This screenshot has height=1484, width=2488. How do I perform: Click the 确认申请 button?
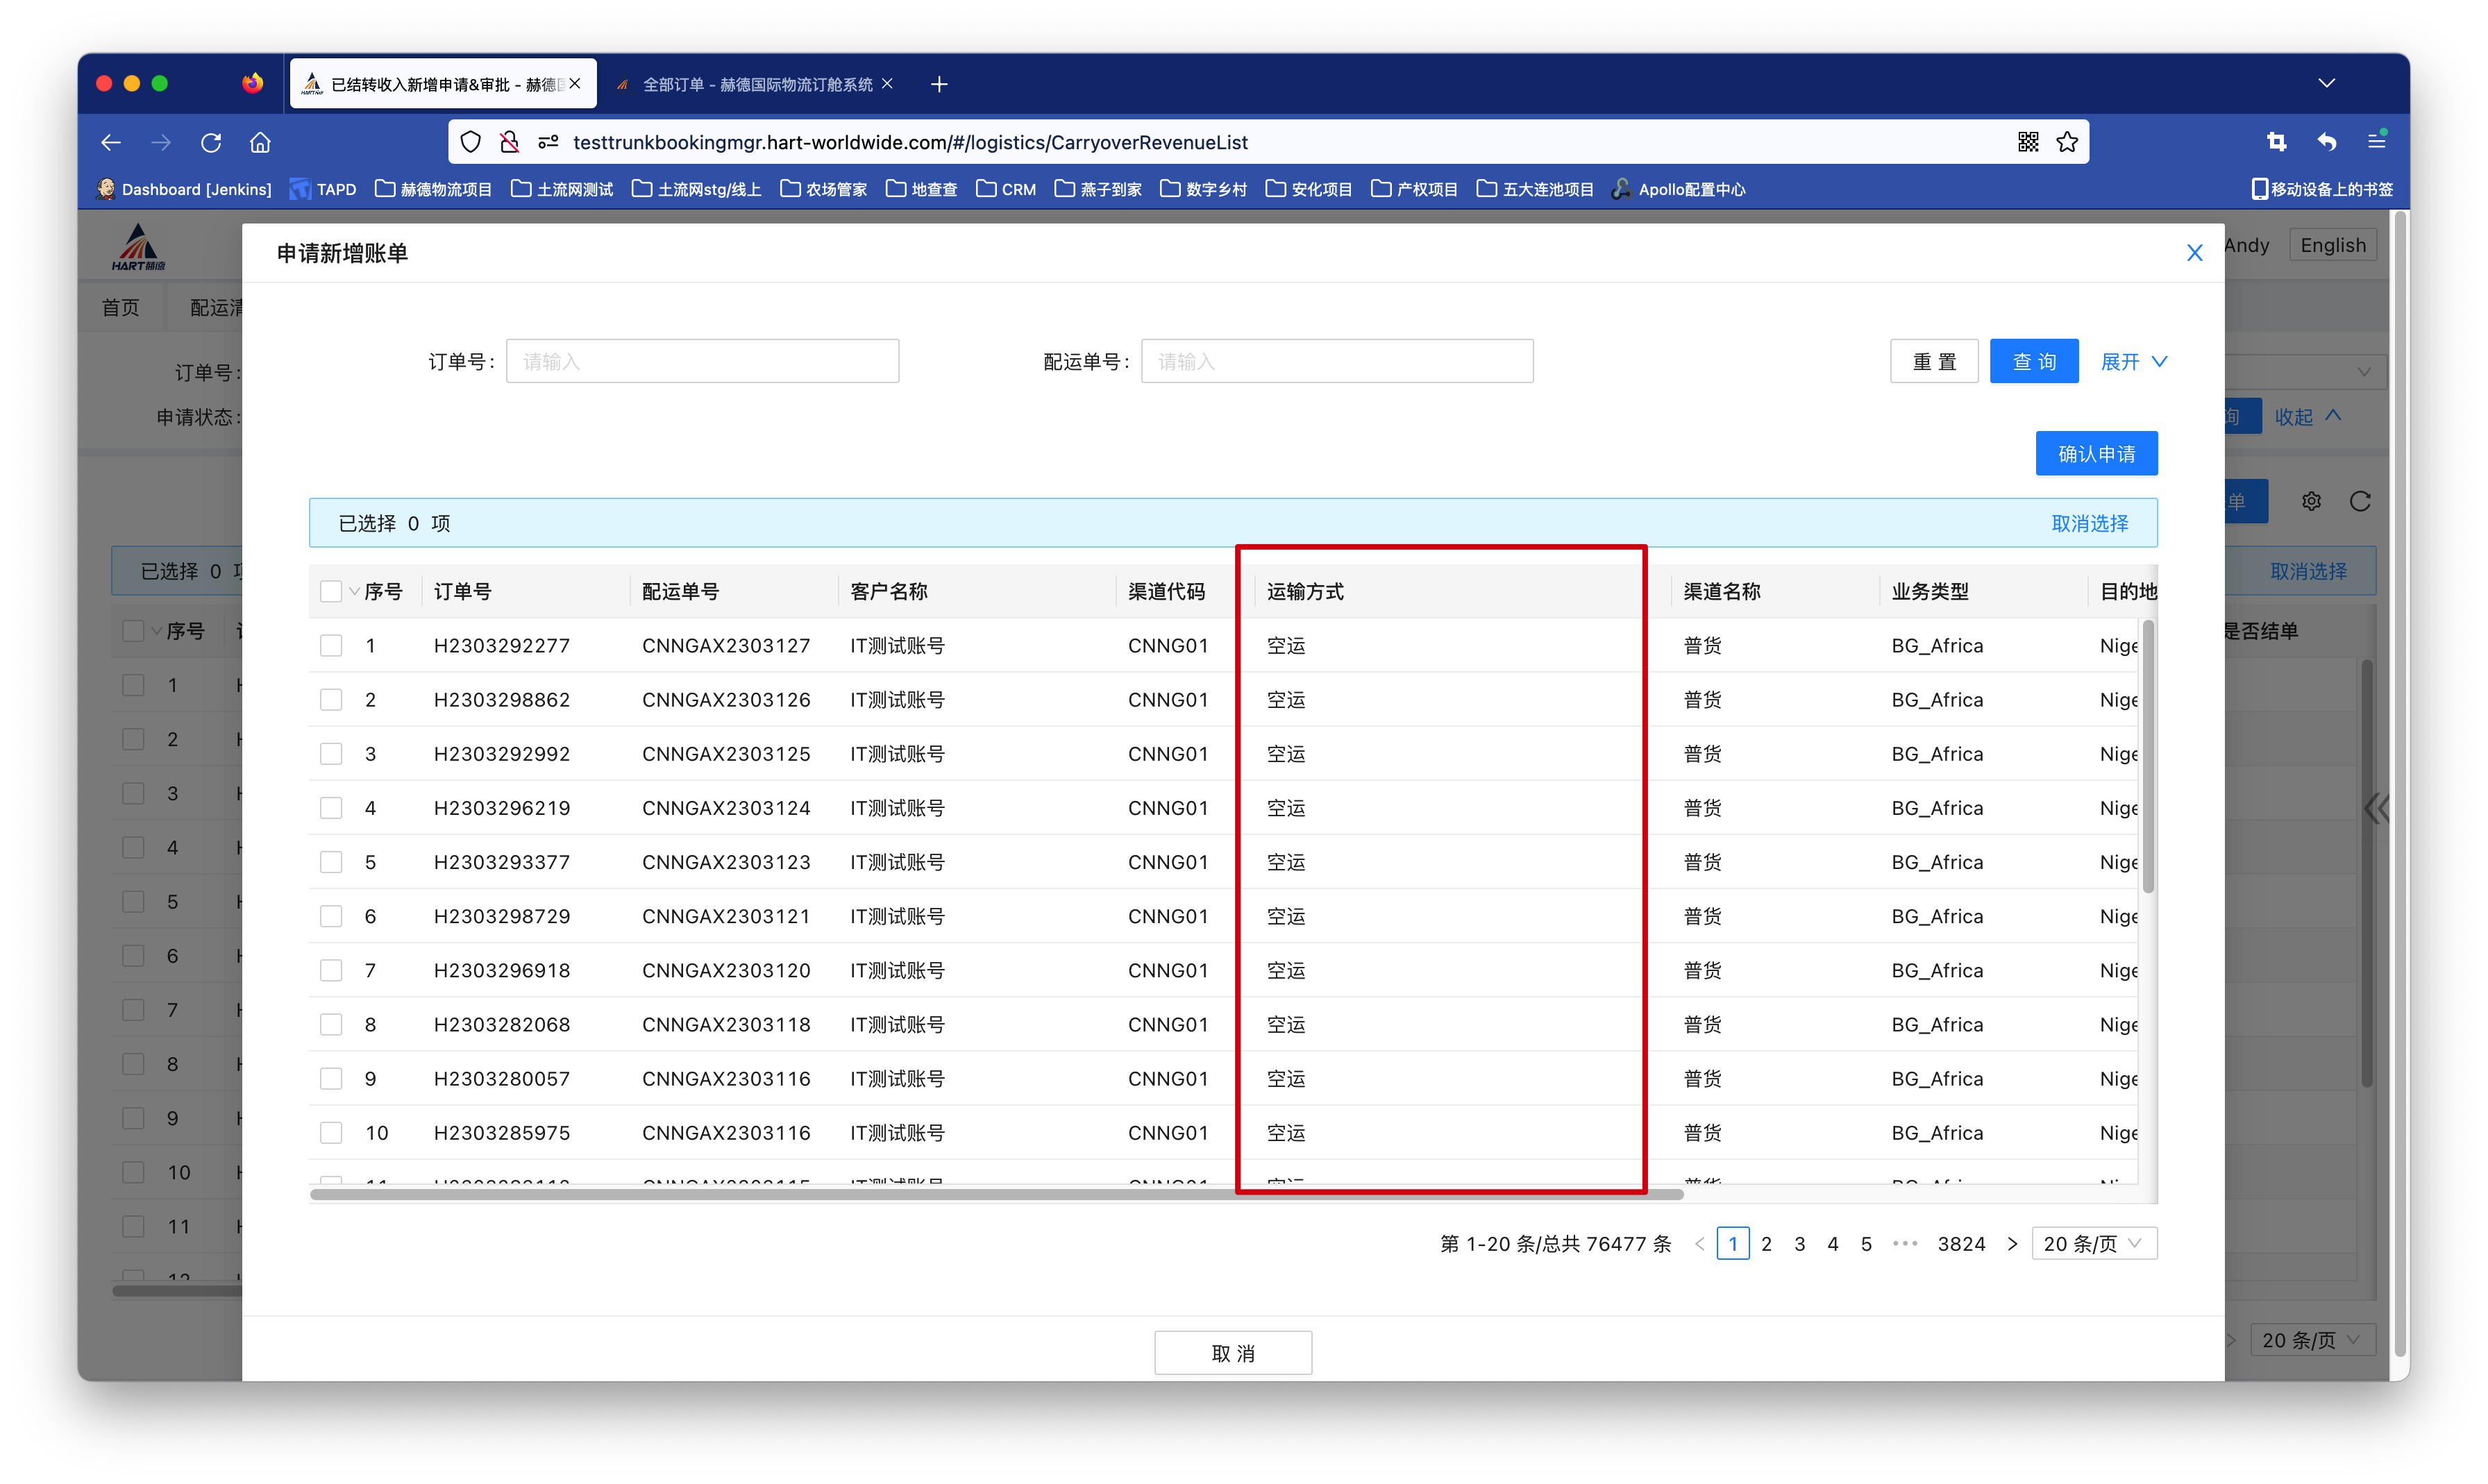coord(2096,454)
